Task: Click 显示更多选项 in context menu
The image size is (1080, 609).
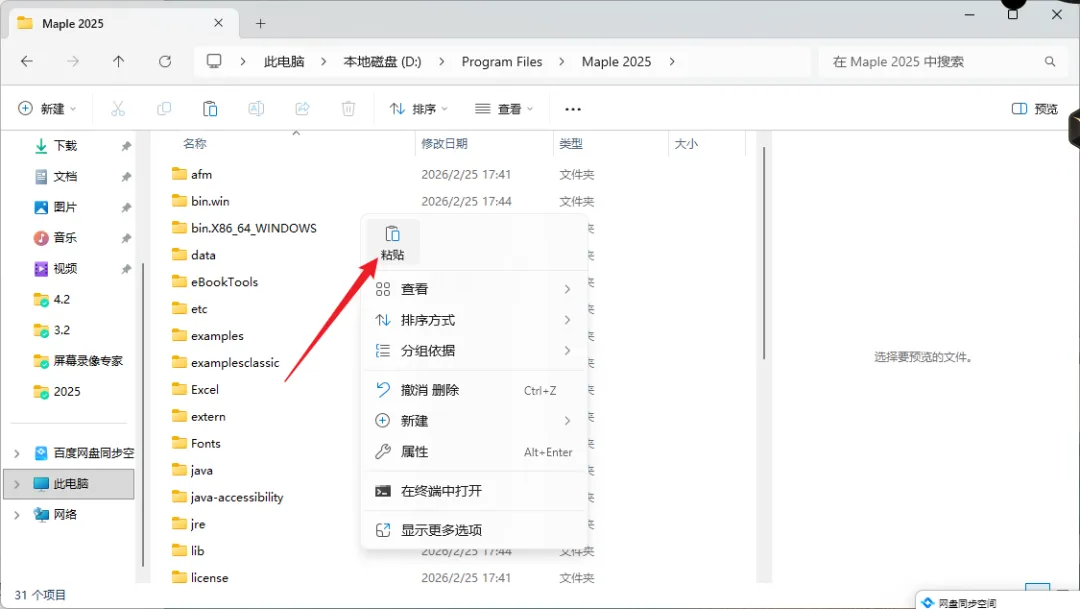Action: (474, 530)
